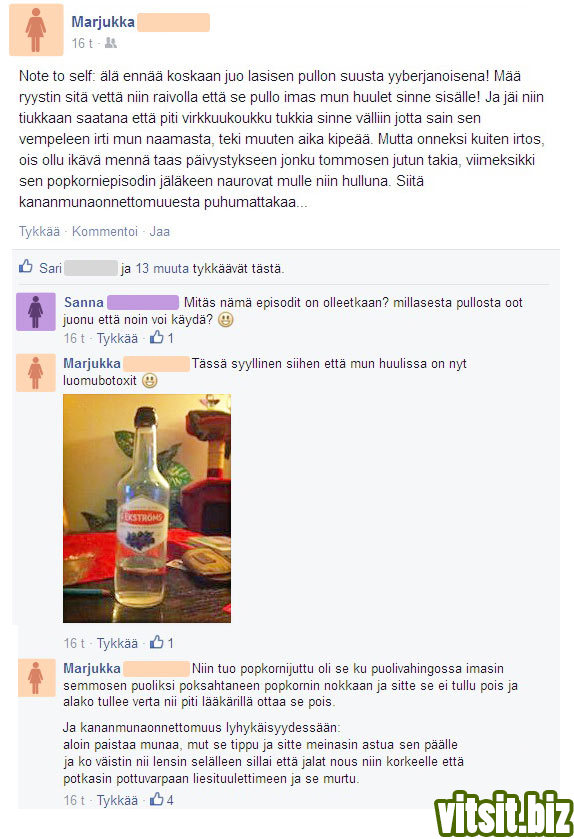Click thumbs-up icon showing 4 likes
Viewport: 574px width, 839px height.
[x=157, y=799]
